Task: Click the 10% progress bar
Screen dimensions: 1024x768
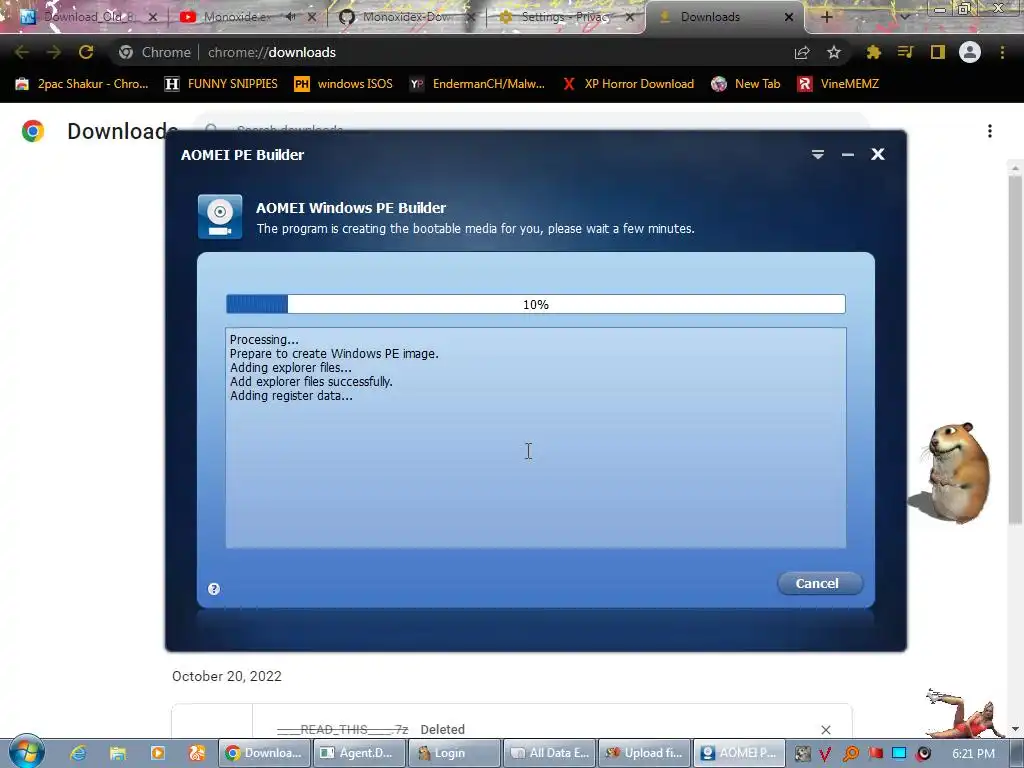Action: pyautogui.click(x=536, y=304)
